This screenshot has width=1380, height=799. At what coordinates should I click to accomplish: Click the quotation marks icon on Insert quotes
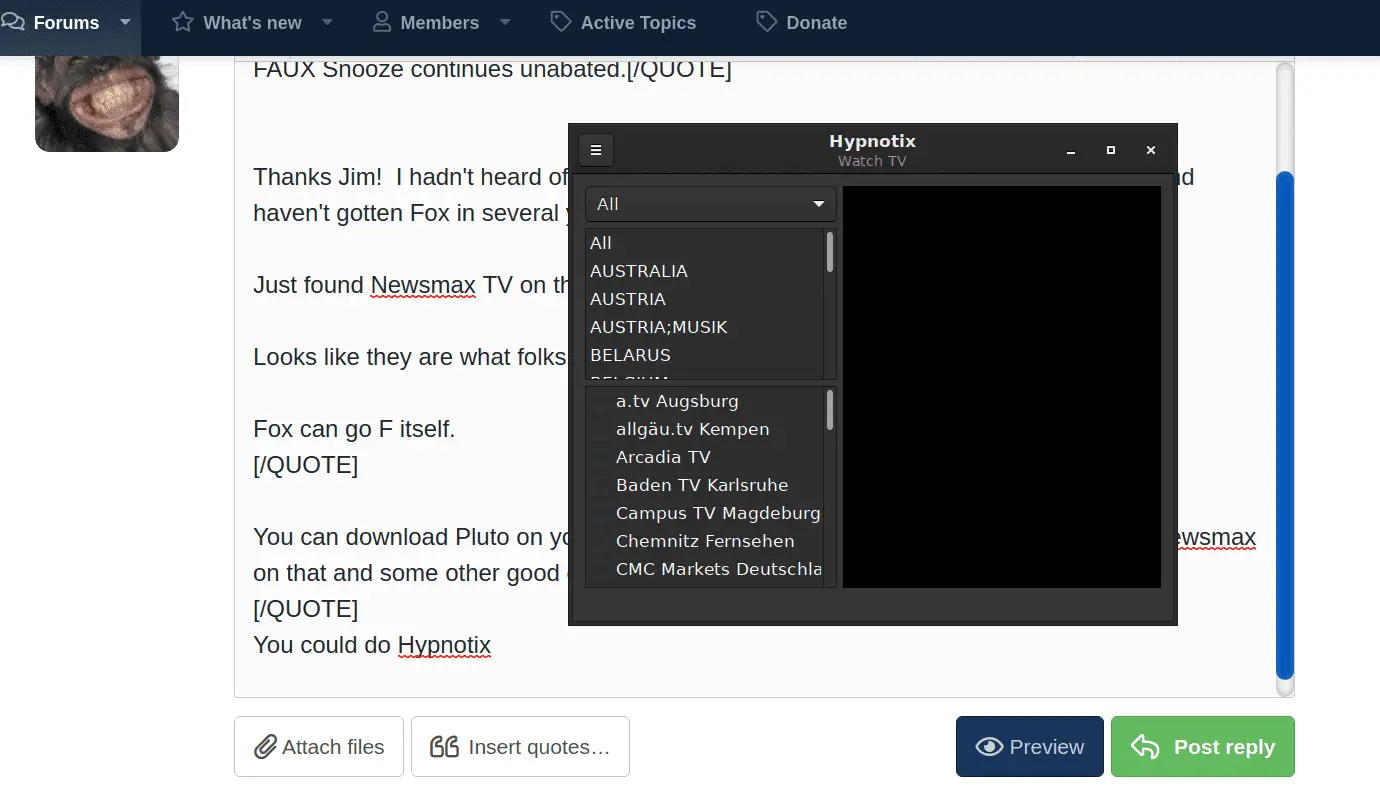pyautogui.click(x=443, y=746)
